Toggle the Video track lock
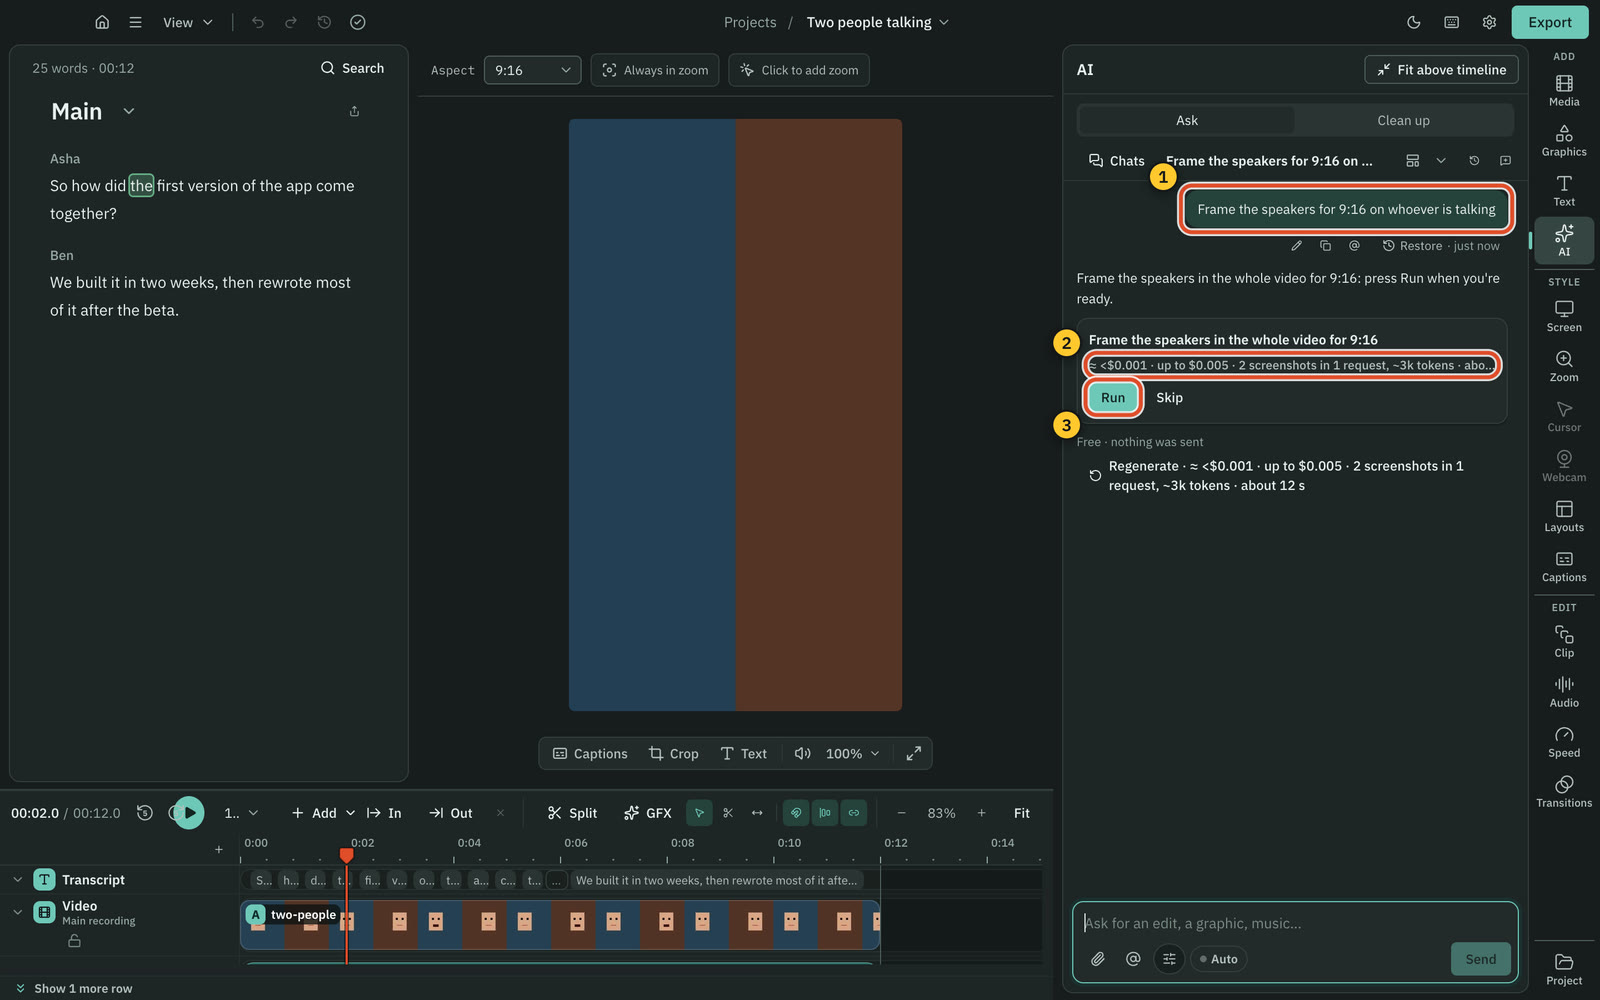The width and height of the screenshot is (1600, 1000). tap(74, 941)
